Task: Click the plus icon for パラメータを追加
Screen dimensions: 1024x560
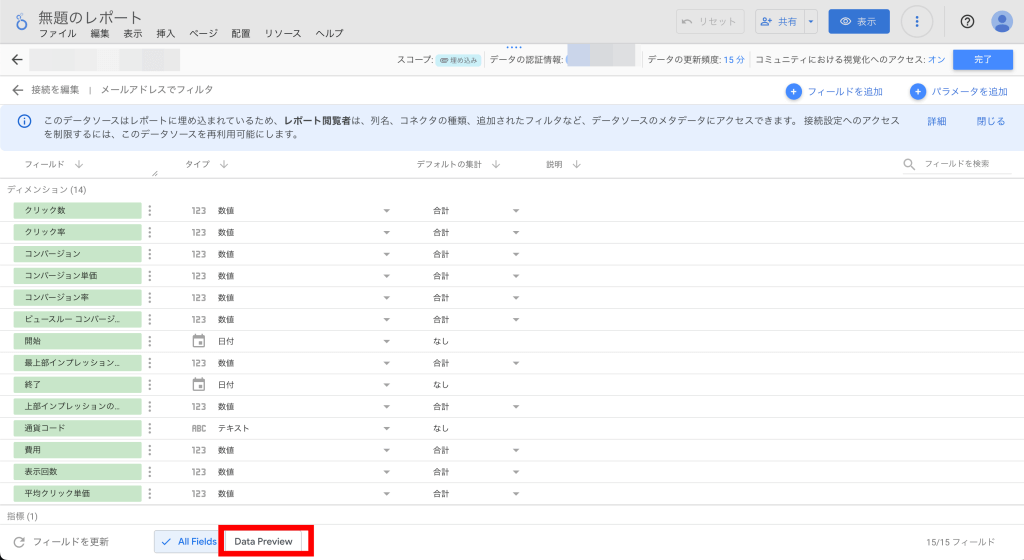Action: coord(918,91)
